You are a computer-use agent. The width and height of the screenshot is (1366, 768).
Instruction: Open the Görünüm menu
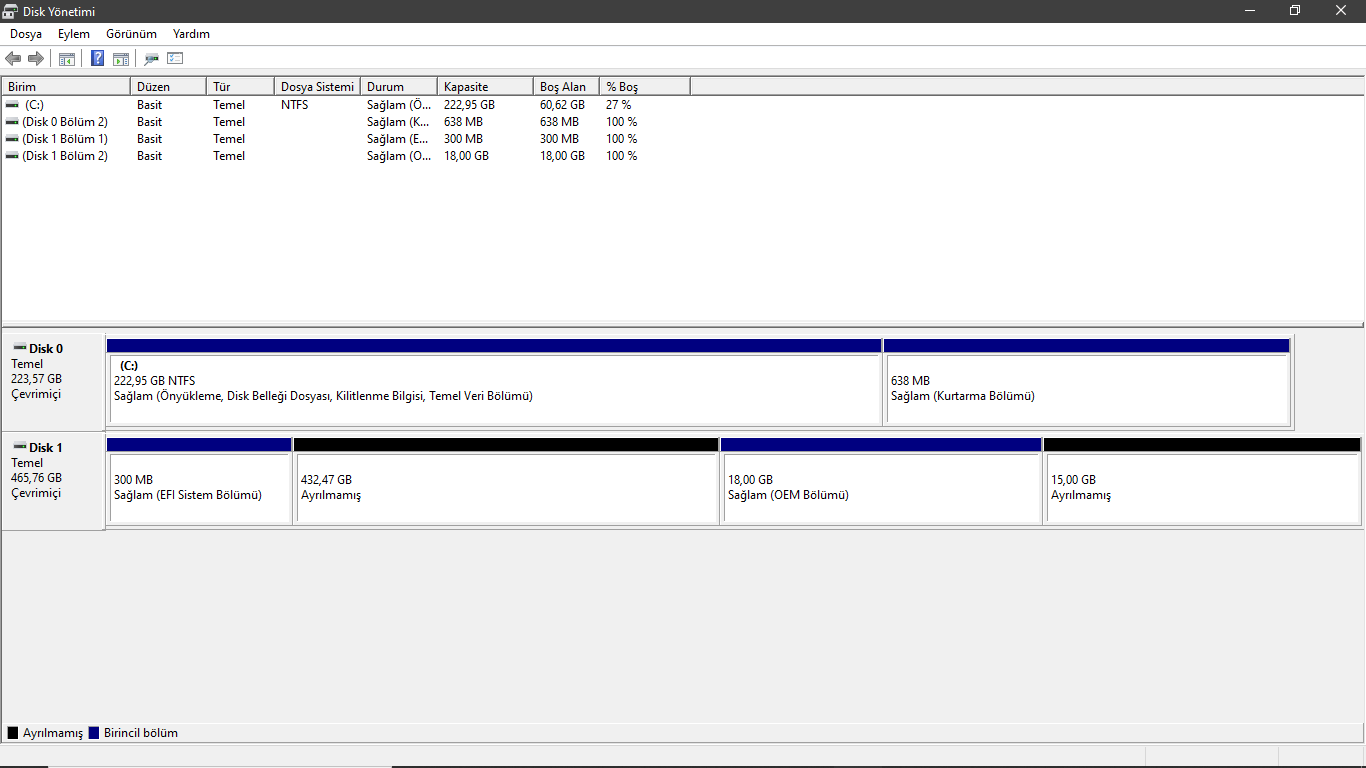coord(131,34)
